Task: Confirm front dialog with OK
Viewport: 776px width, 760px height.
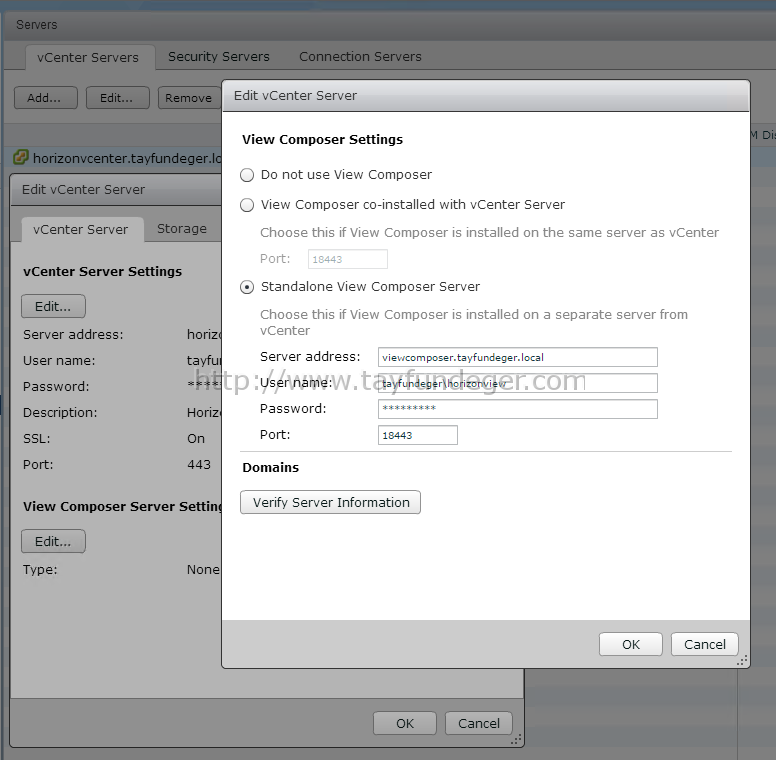Action: tap(630, 644)
